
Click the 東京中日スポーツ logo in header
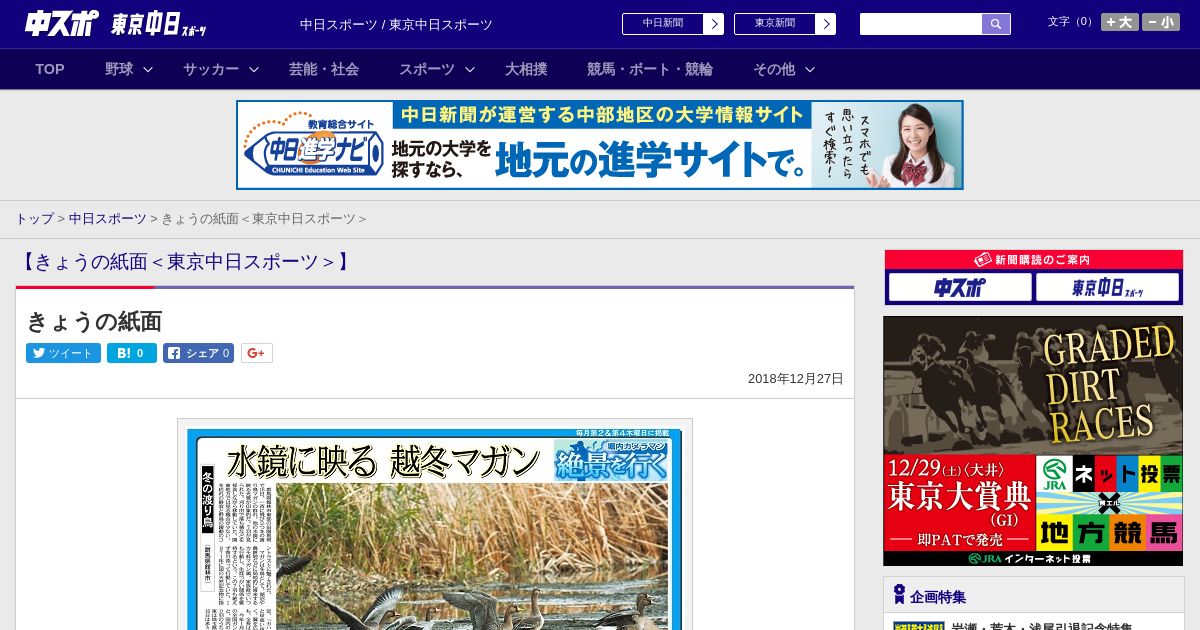[160, 25]
